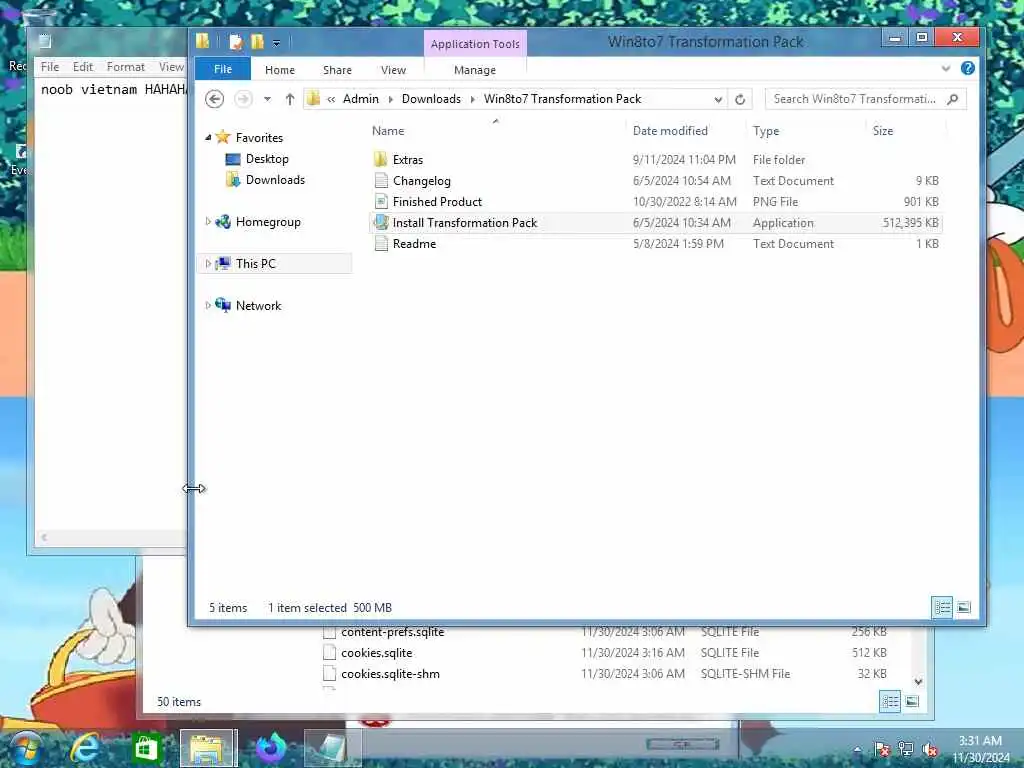Sort by the Size column header
This screenshot has width=1024, height=768.
coord(882,131)
